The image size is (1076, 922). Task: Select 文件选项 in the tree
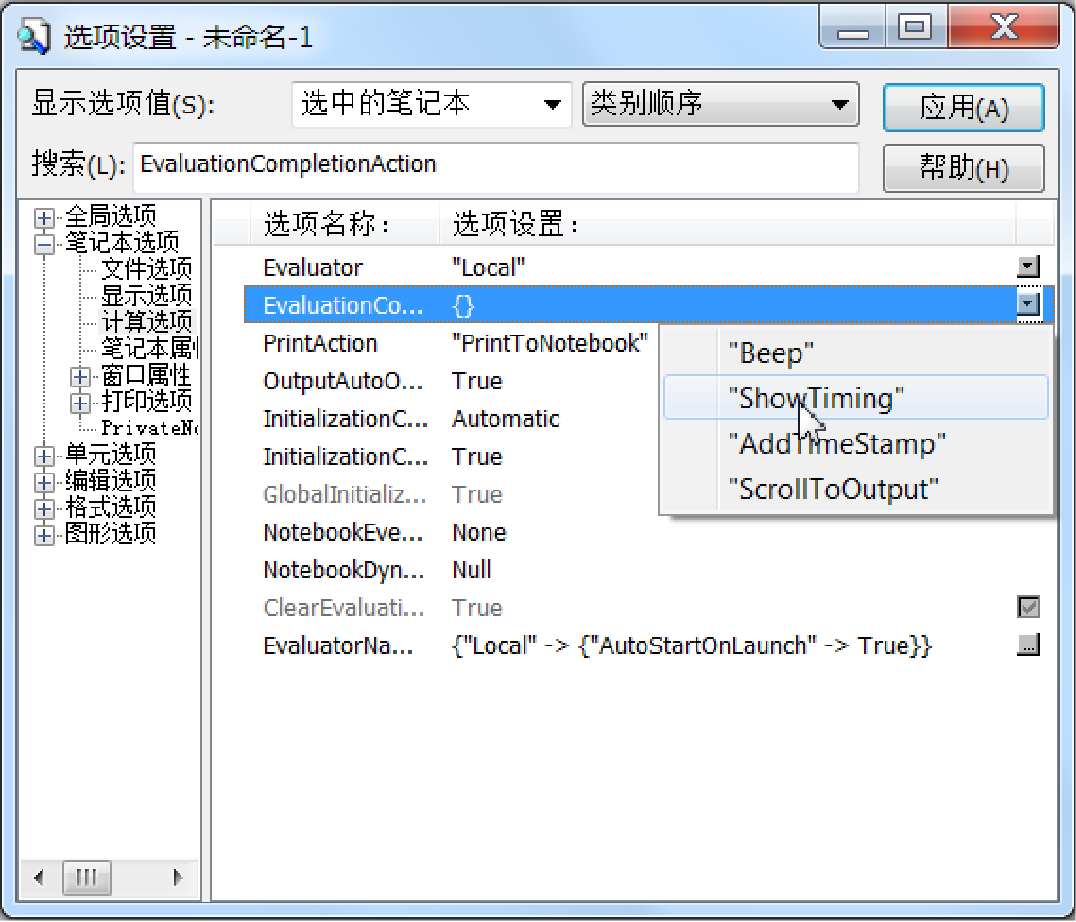(x=146, y=269)
